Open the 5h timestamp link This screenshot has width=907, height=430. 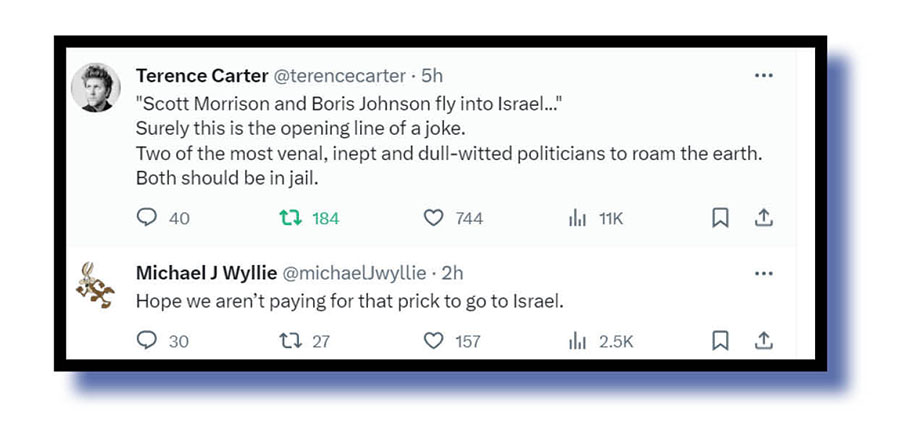[433, 75]
